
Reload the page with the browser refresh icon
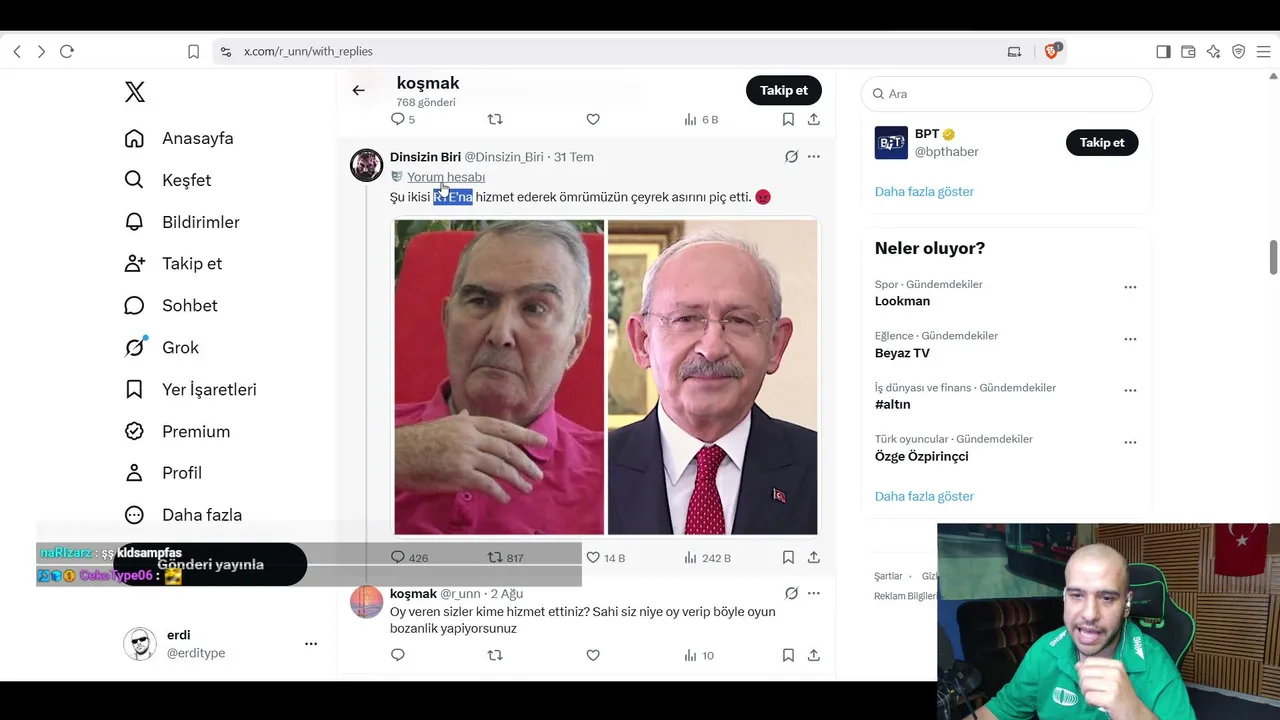click(67, 51)
